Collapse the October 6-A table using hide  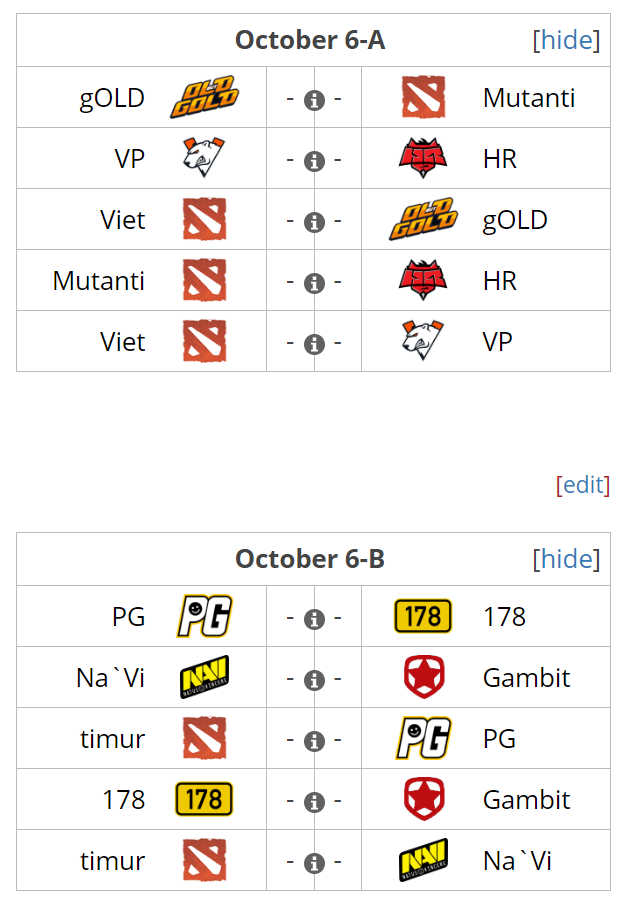pos(567,40)
